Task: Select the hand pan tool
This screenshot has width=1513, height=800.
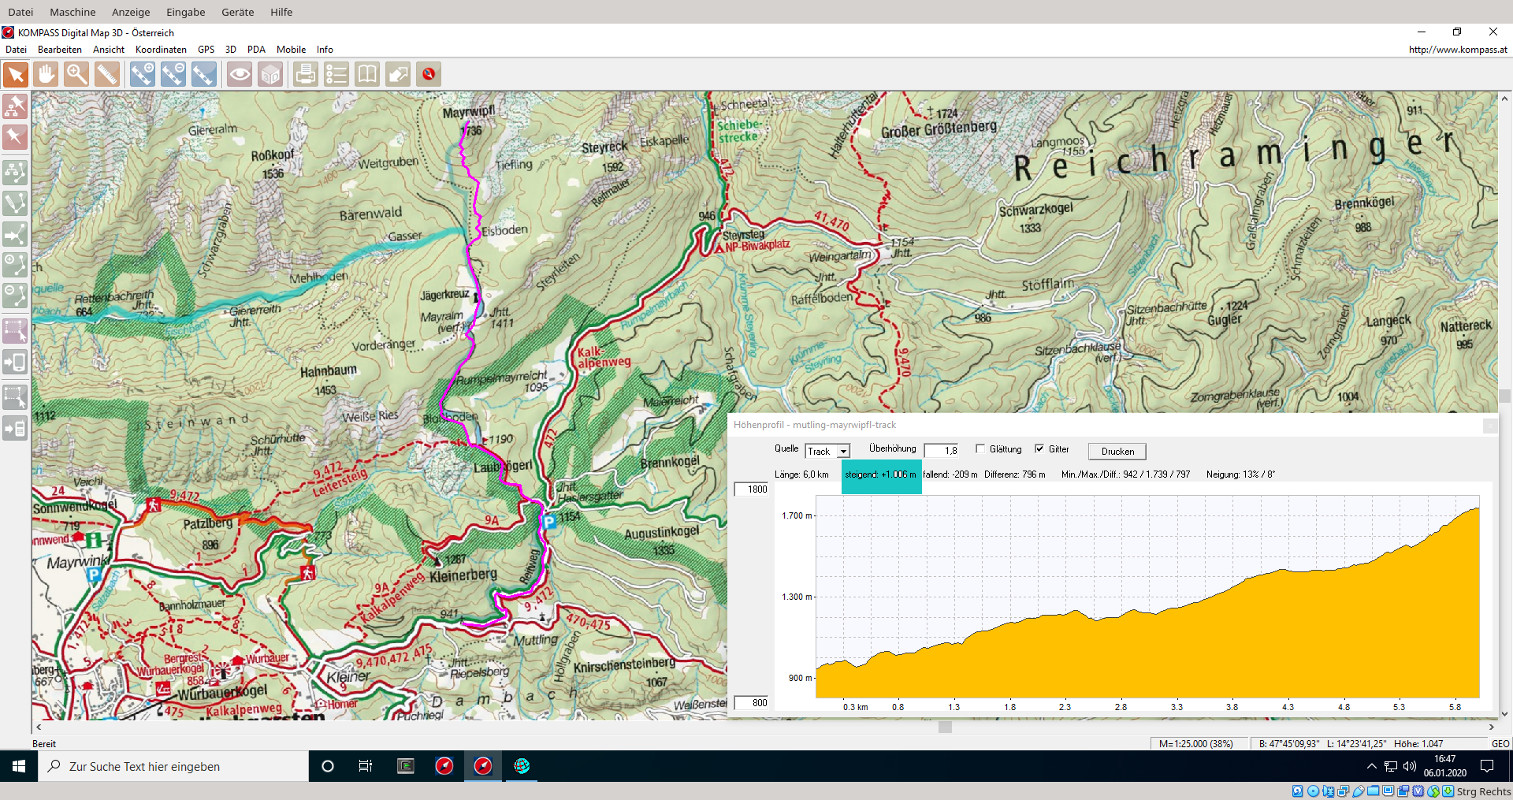Action: tap(45, 74)
